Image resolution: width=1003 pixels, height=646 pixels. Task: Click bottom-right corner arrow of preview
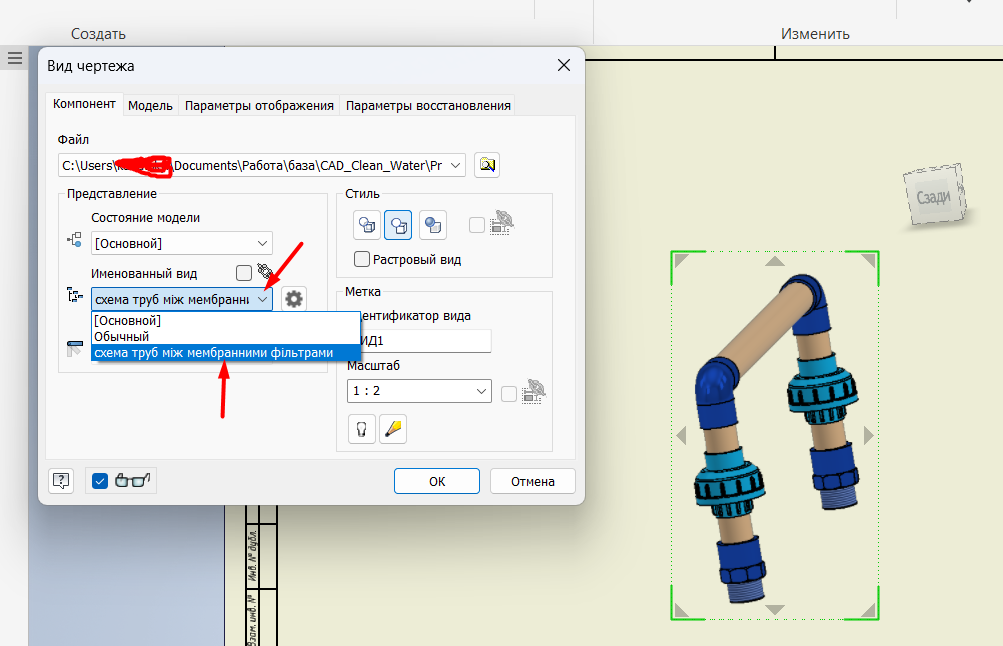coord(869,611)
